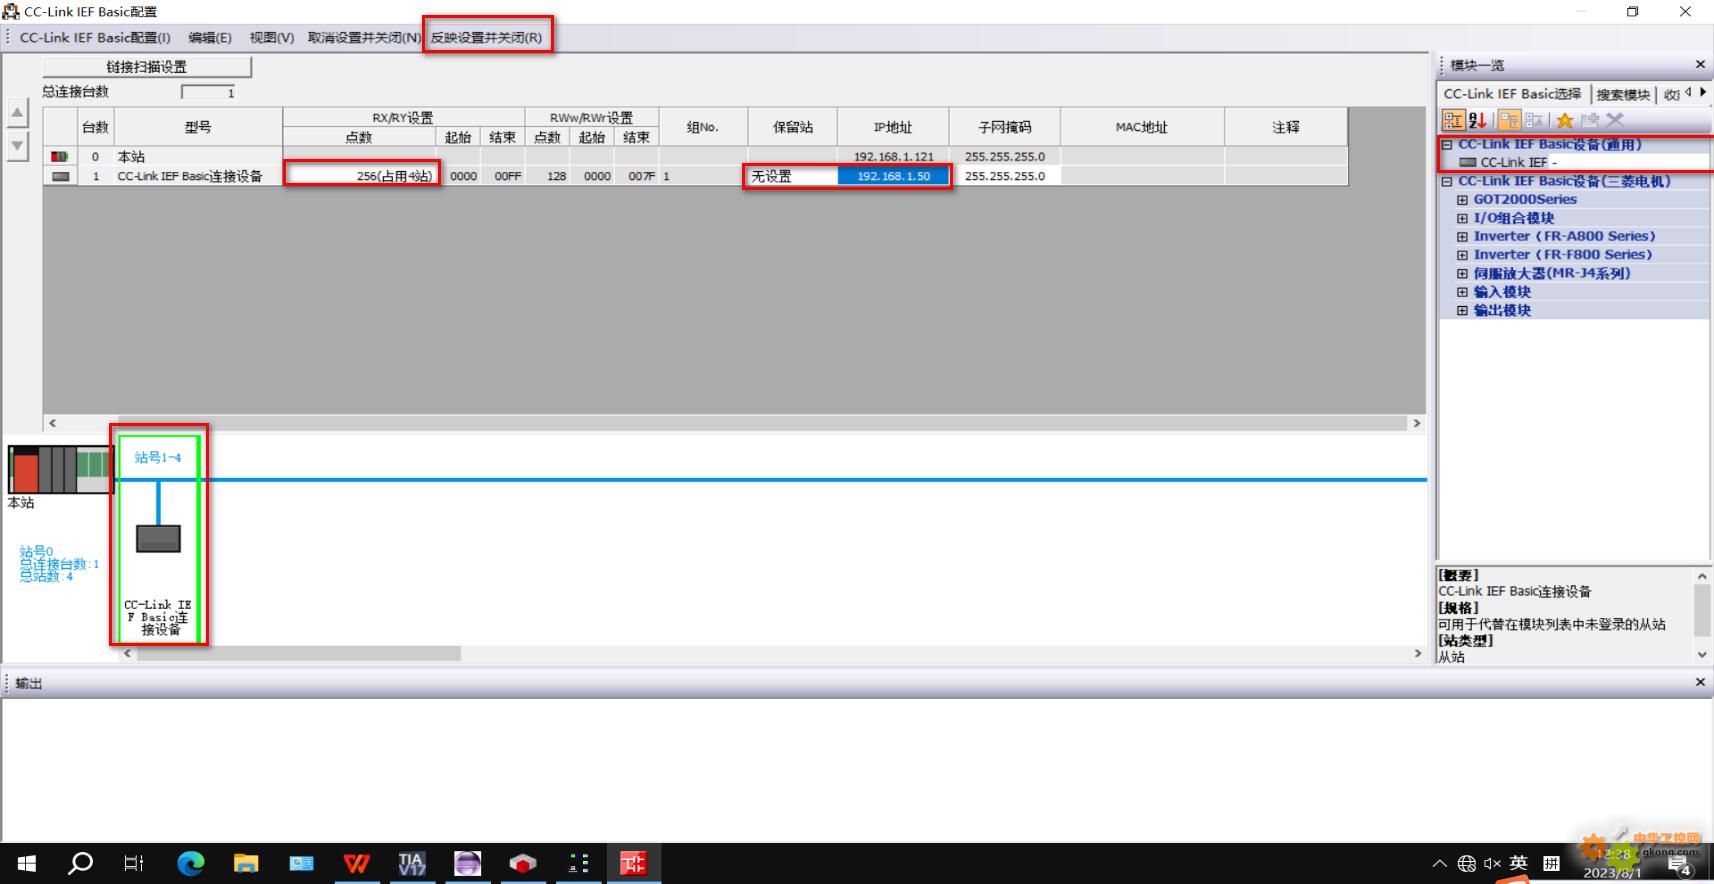
Task: Open the 无设置 reserved station dropdown
Action: (x=792, y=176)
